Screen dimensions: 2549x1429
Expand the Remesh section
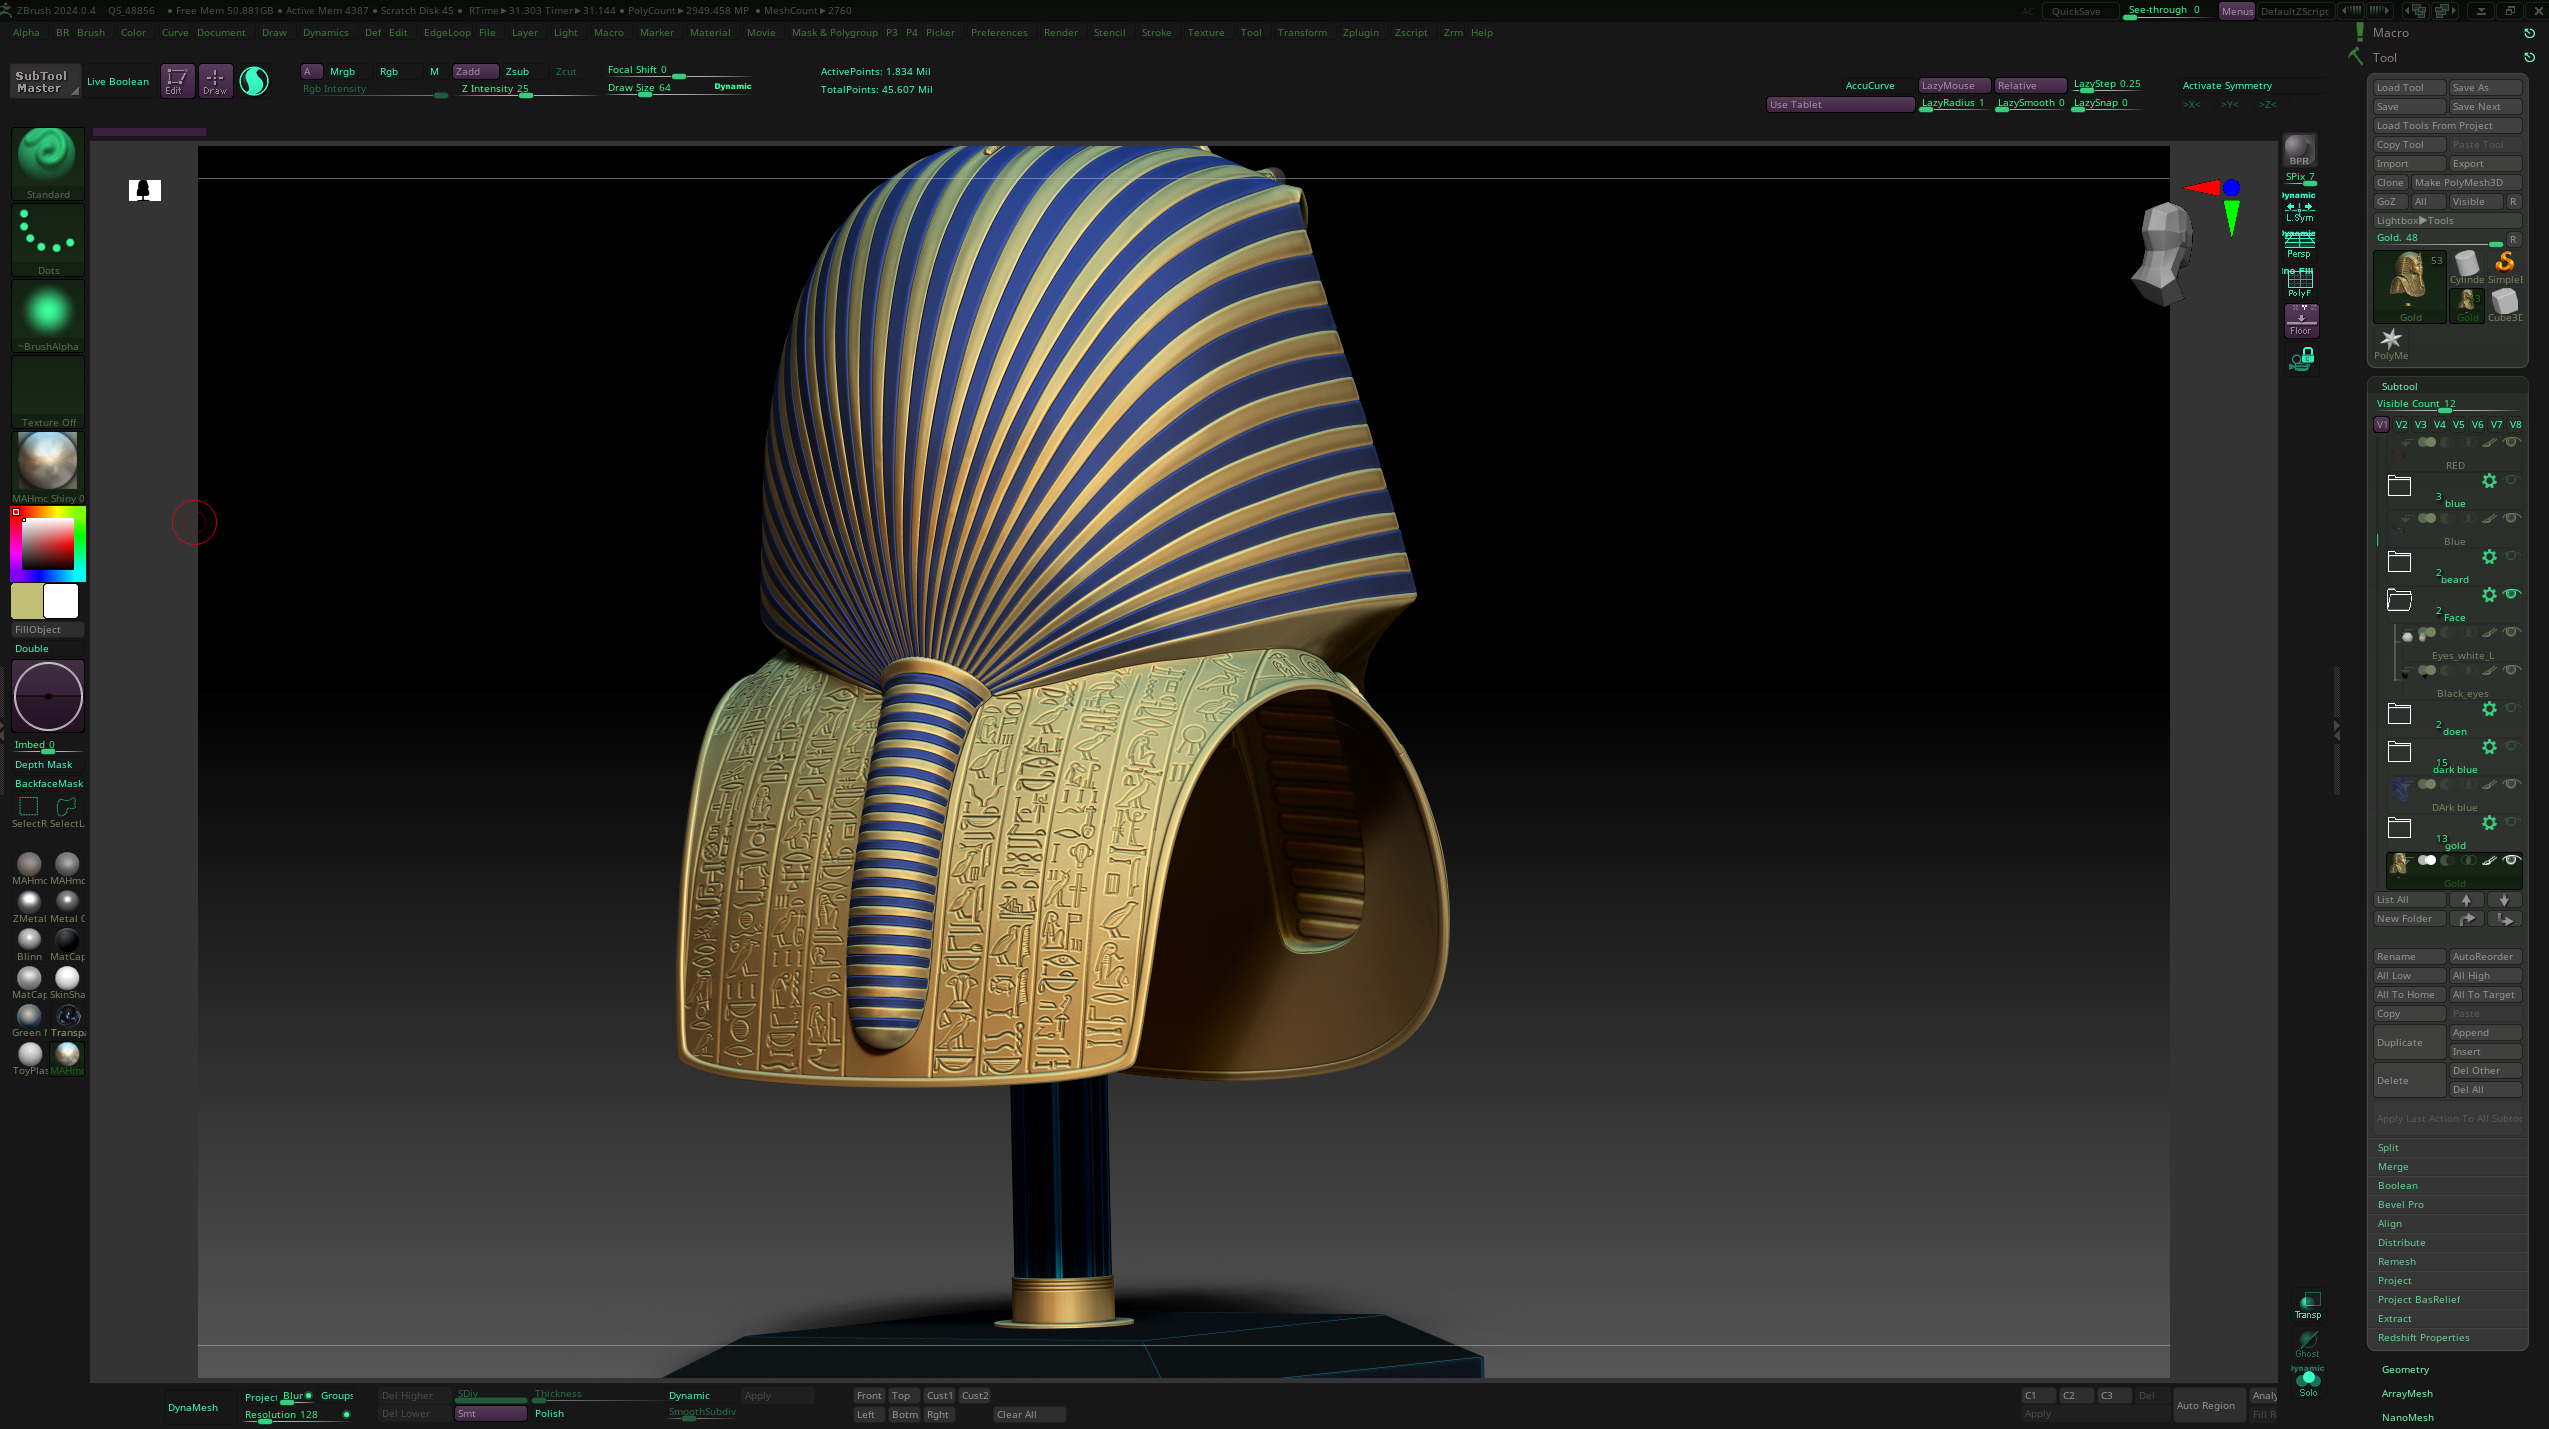click(2397, 1262)
